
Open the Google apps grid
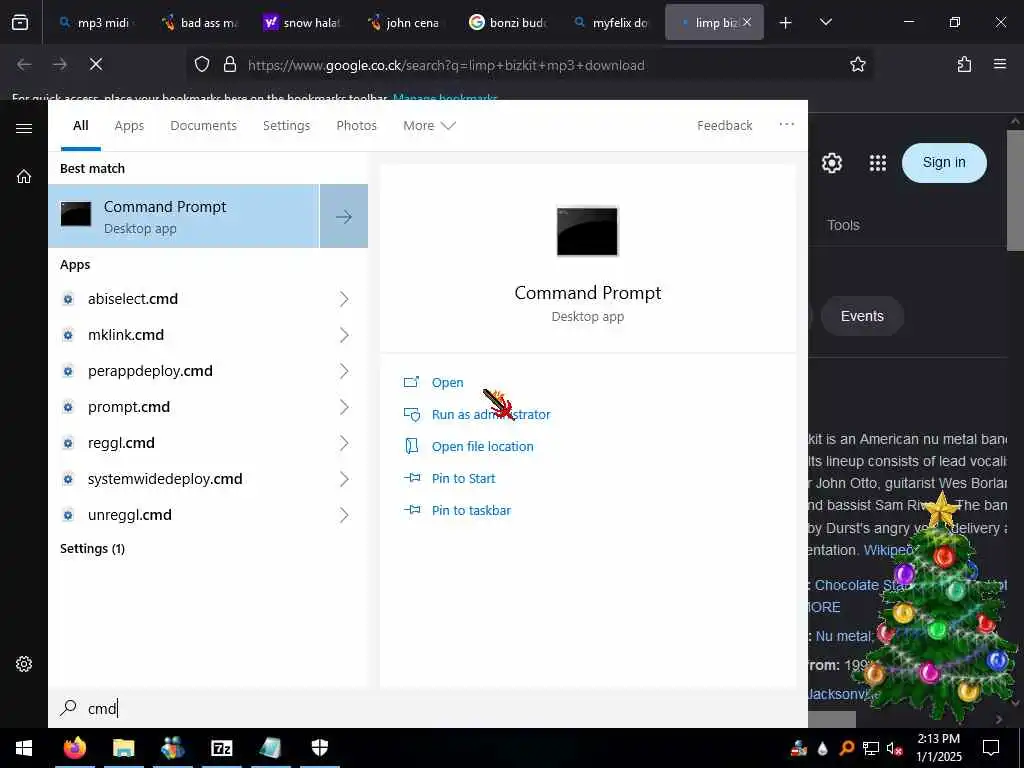(878, 163)
